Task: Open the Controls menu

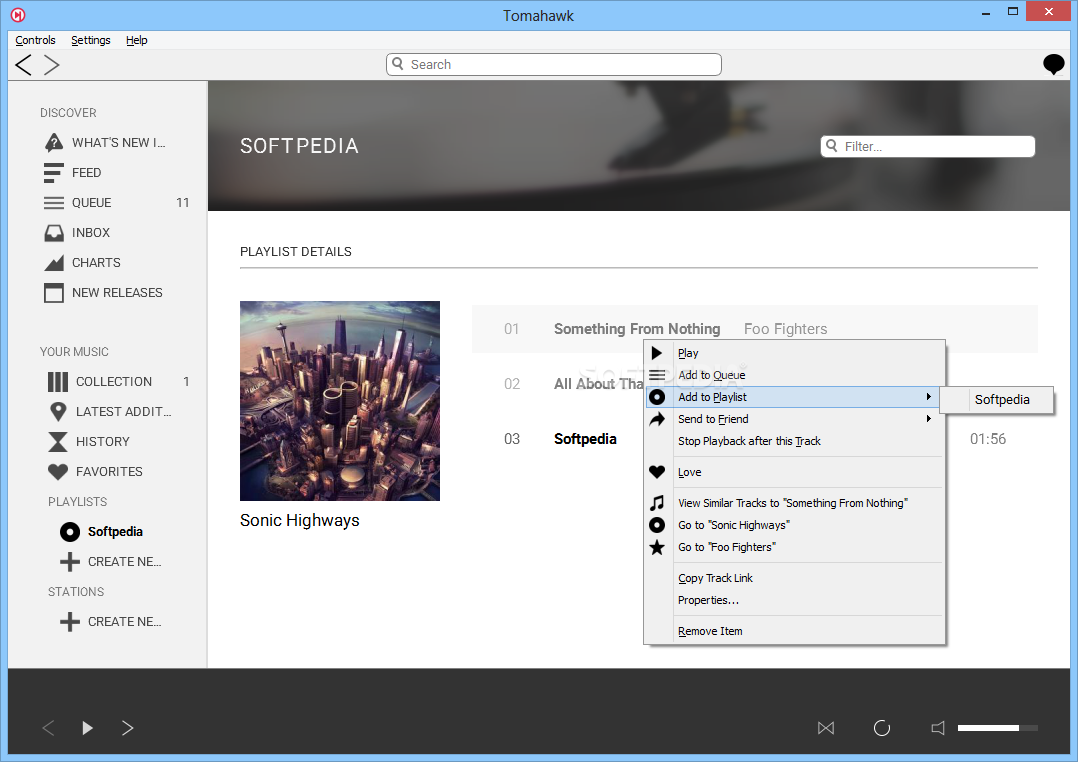Action: 35,40
